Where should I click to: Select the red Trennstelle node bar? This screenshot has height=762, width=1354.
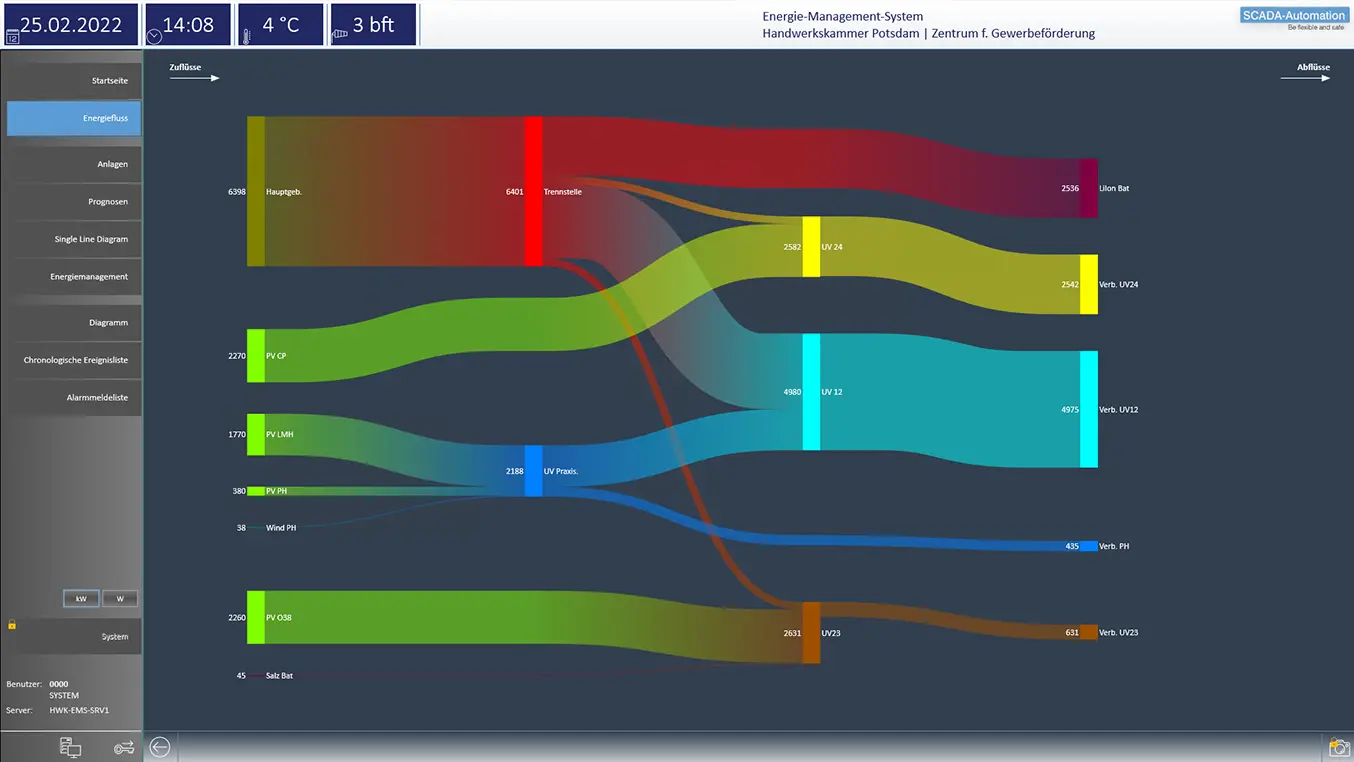pyautogui.click(x=534, y=191)
